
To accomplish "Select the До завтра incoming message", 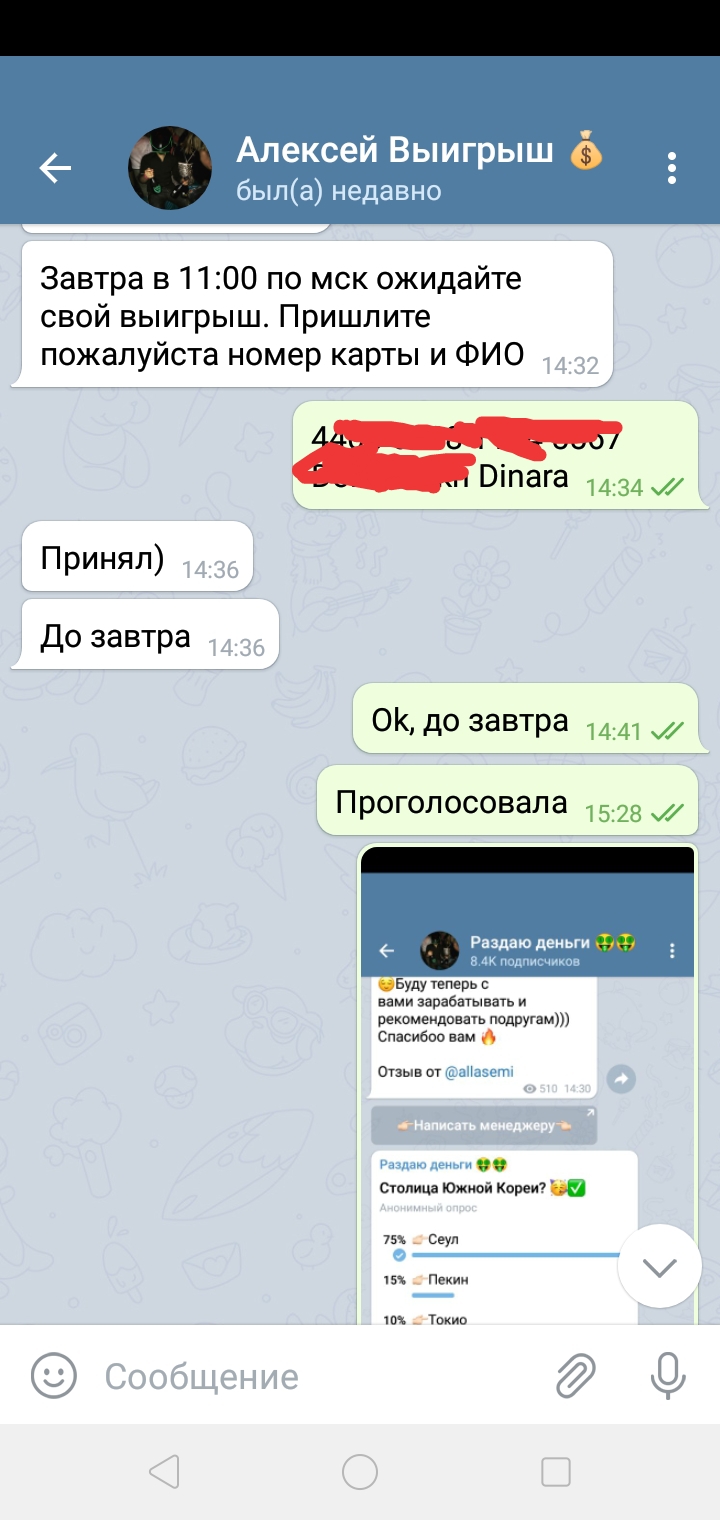I will pyautogui.click(x=150, y=634).
